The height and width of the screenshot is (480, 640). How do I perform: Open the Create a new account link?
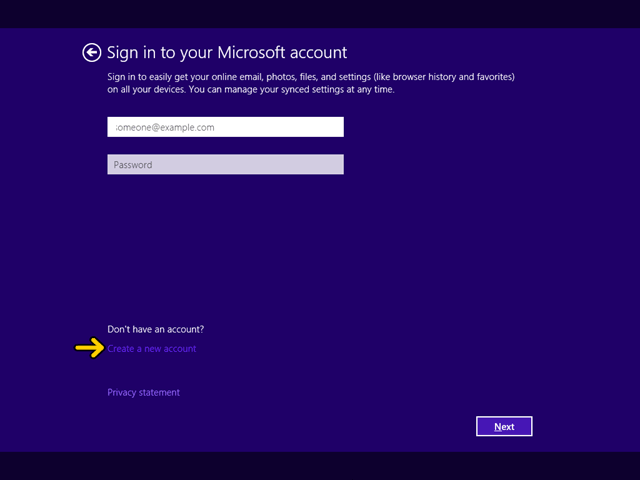[x=152, y=349]
